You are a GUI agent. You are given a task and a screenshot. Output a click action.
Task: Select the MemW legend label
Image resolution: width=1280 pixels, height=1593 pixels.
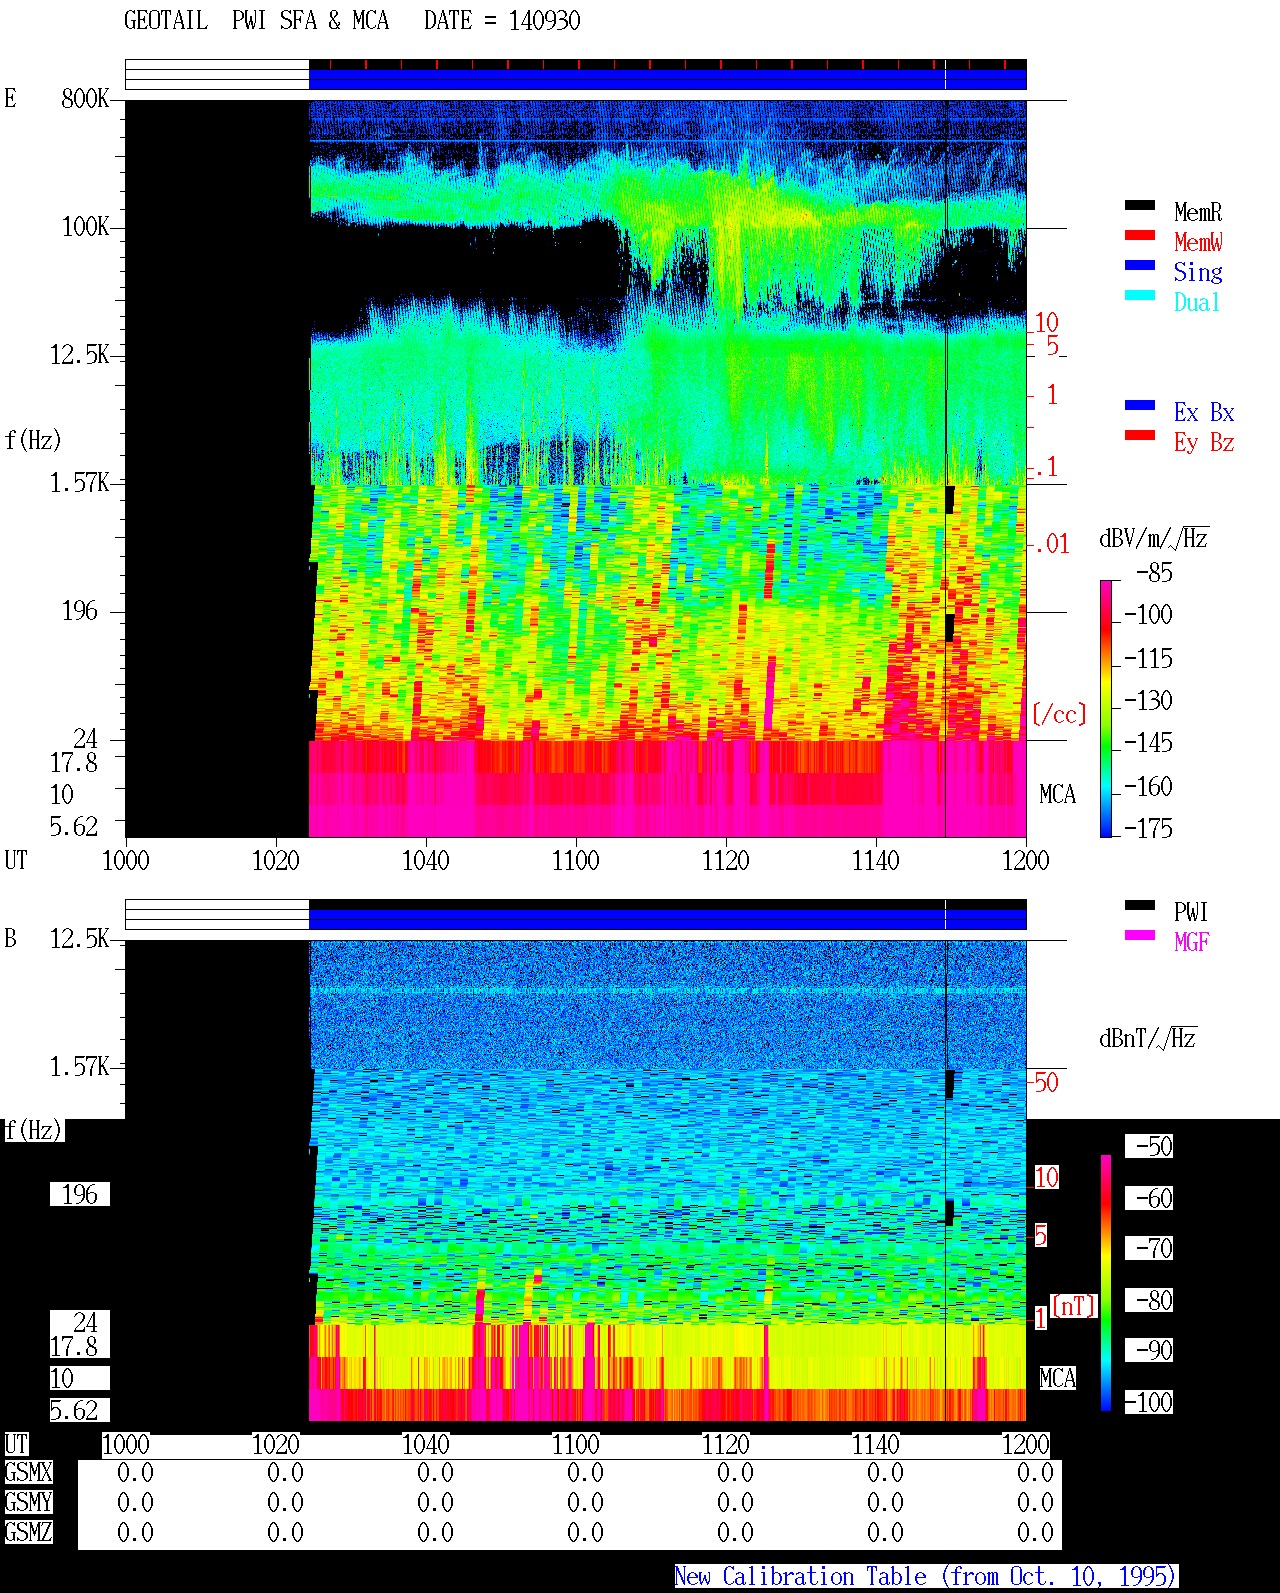[x=1198, y=242]
